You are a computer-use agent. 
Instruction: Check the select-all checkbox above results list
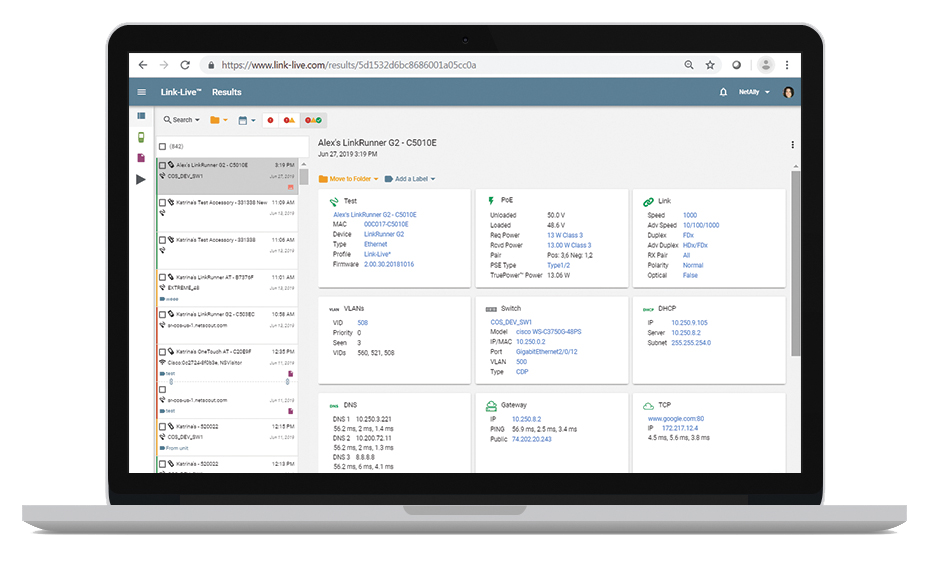163,146
